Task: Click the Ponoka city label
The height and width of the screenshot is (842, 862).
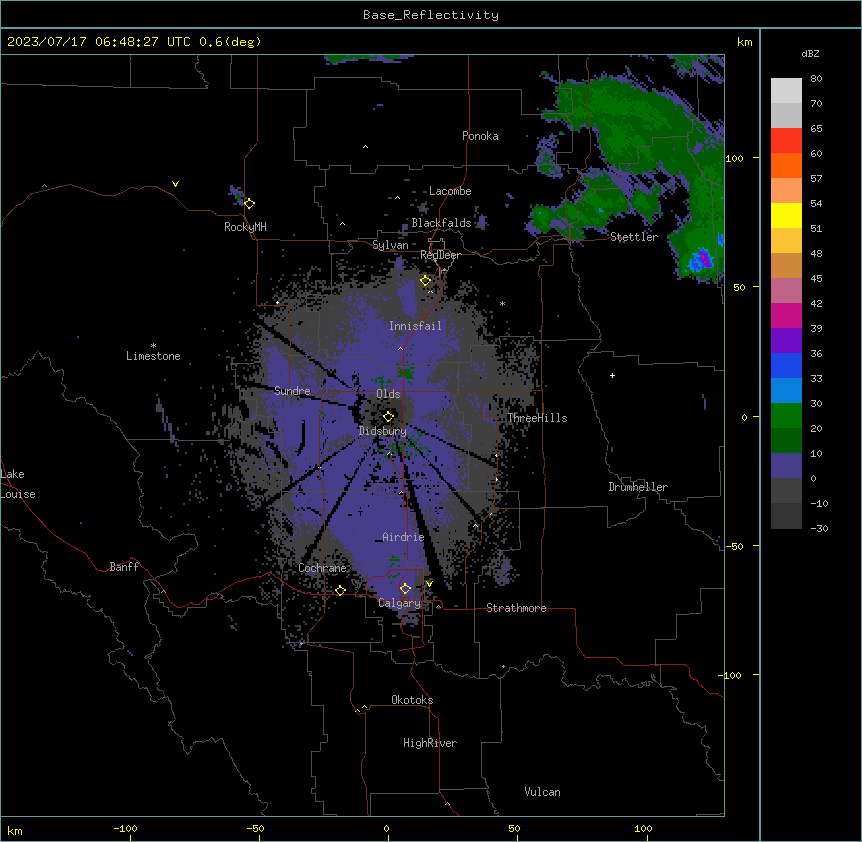Action: coord(480,136)
